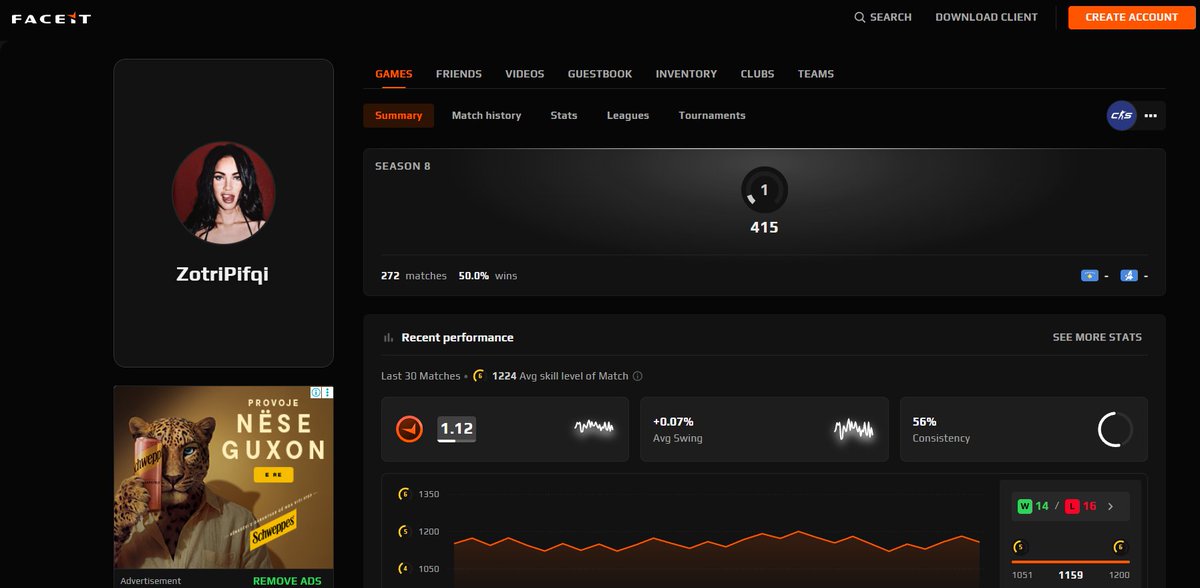Viewport: 1200px width, 588px height.
Task: Click the 56% Consistency value
Action: click(923, 422)
